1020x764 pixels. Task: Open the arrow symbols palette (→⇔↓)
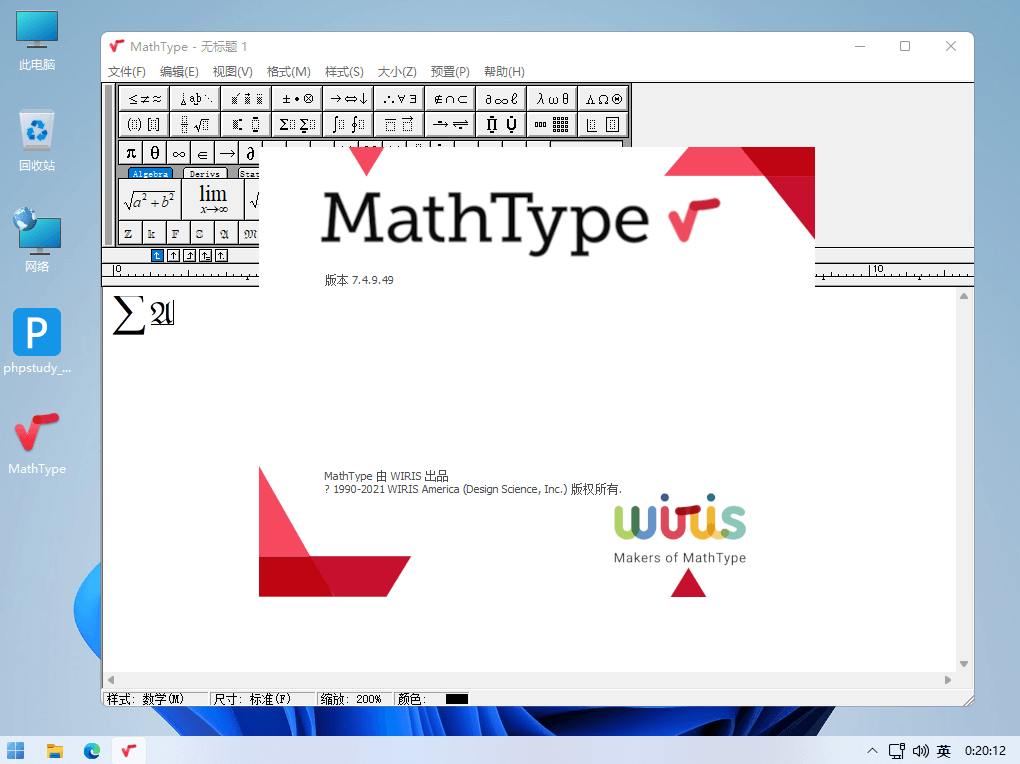pyautogui.click(x=349, y=99)
